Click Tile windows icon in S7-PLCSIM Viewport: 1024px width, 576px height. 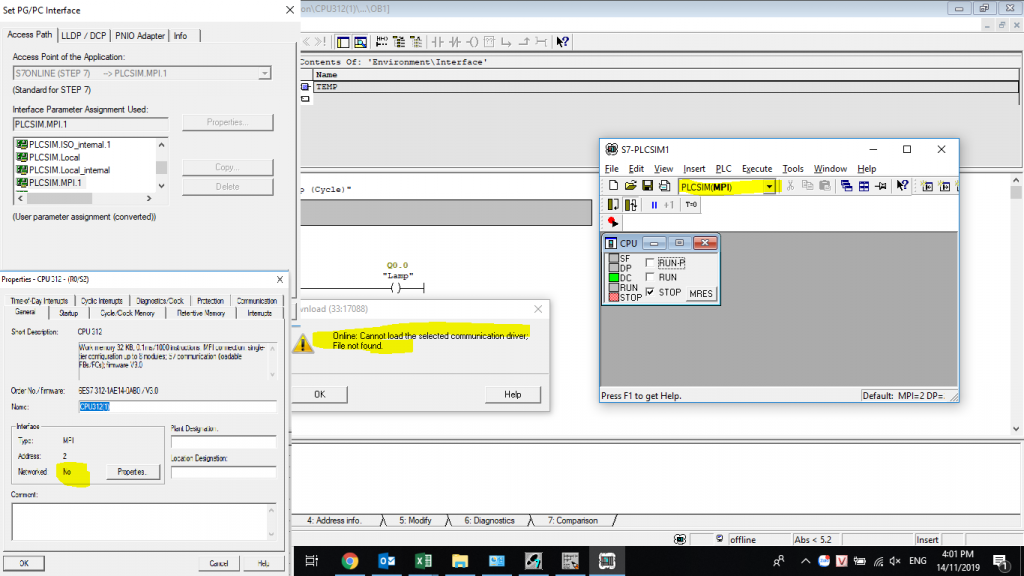(863, 186)
